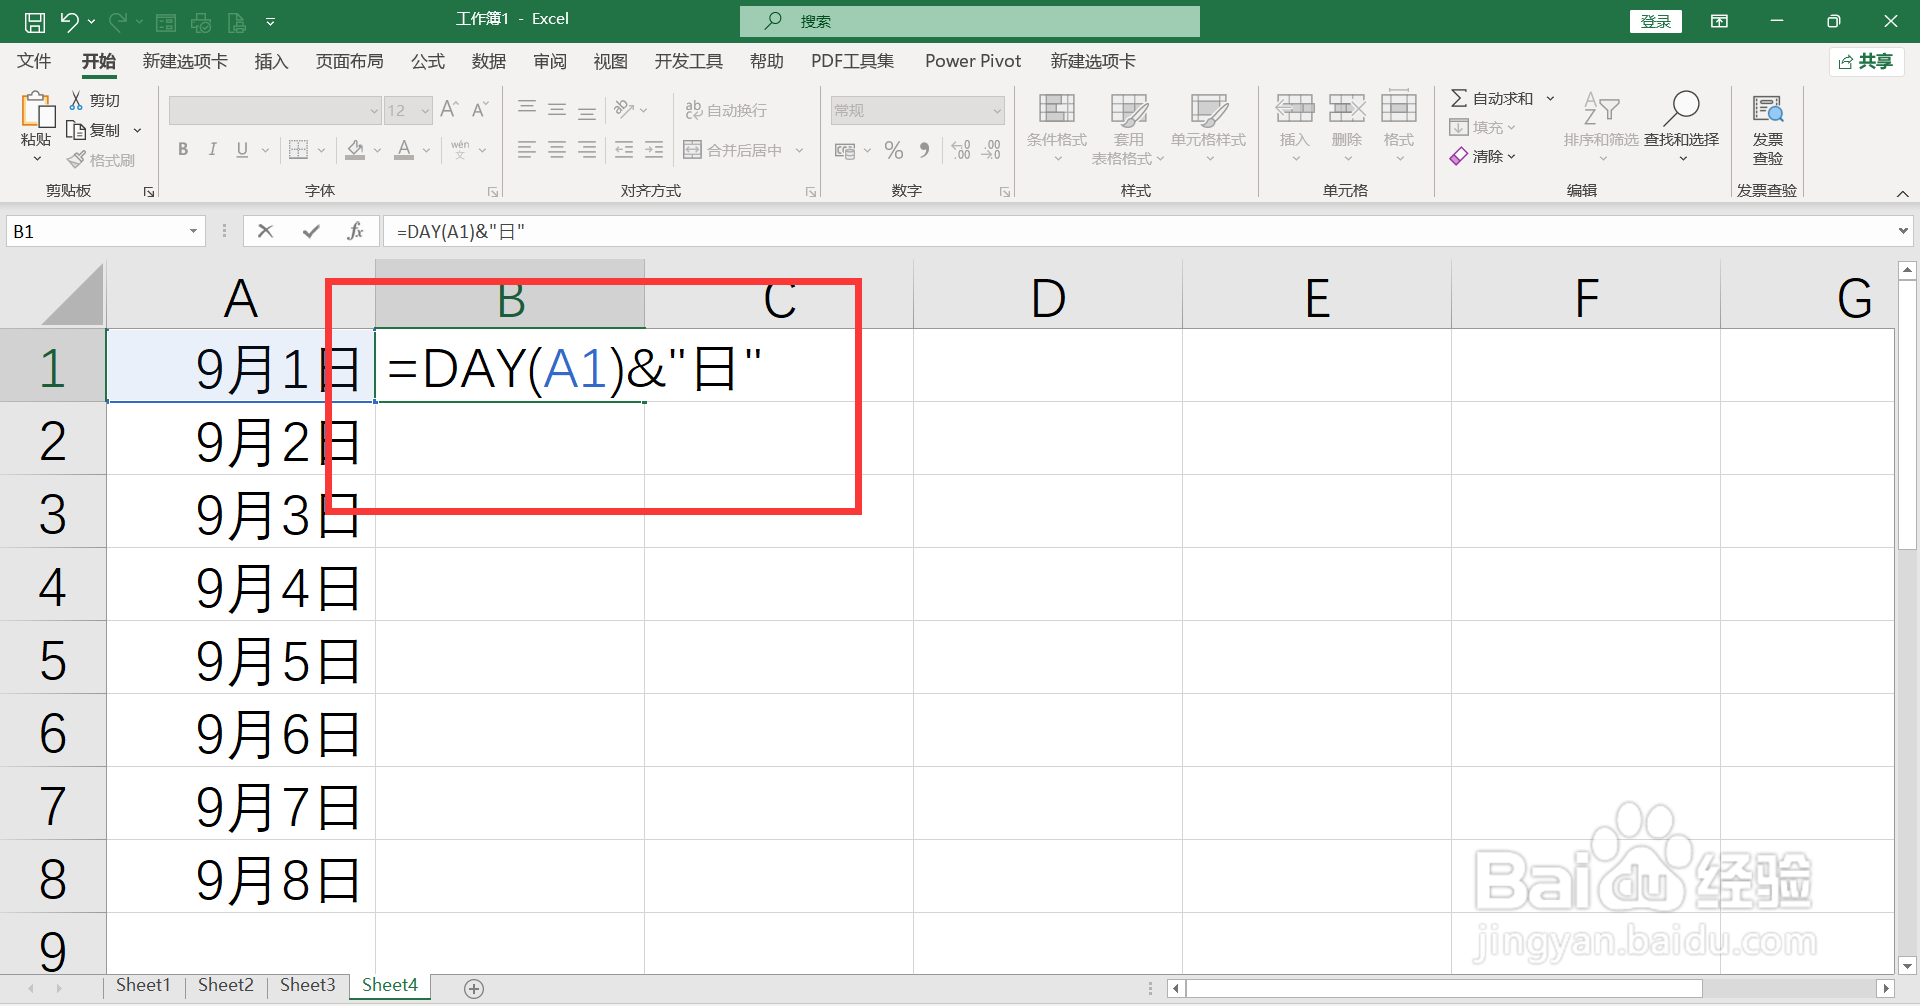Click the Increase Font Size icon

pyautogui.click(x=449, y=109)
